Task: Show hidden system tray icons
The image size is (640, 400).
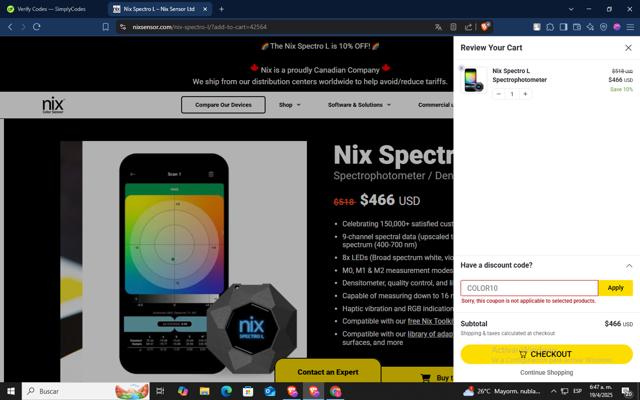Action: coord(553,391)
